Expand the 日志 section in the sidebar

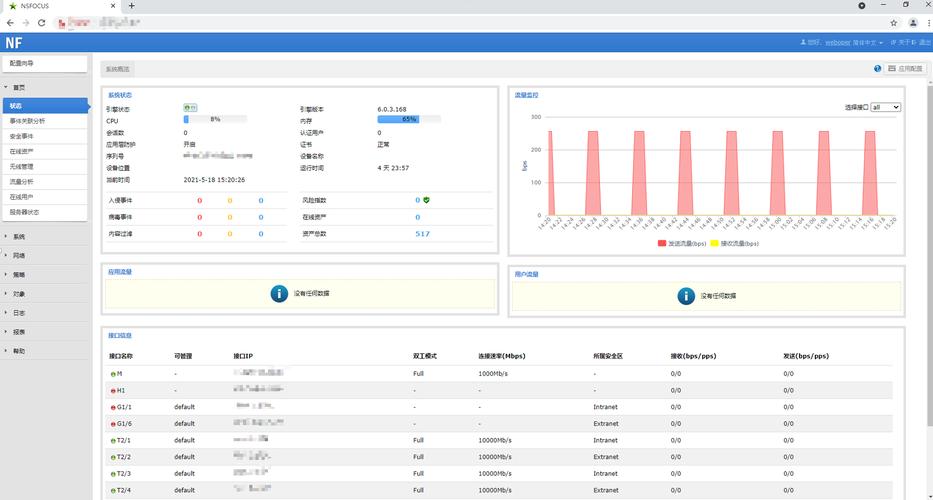[18, 313]
